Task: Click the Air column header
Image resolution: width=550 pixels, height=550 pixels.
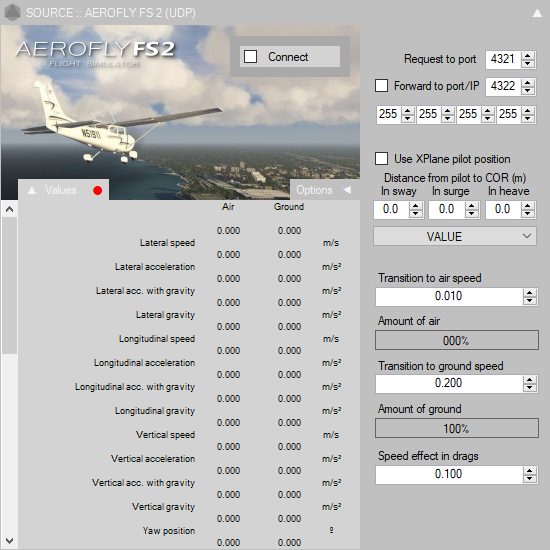Action: 228,207
